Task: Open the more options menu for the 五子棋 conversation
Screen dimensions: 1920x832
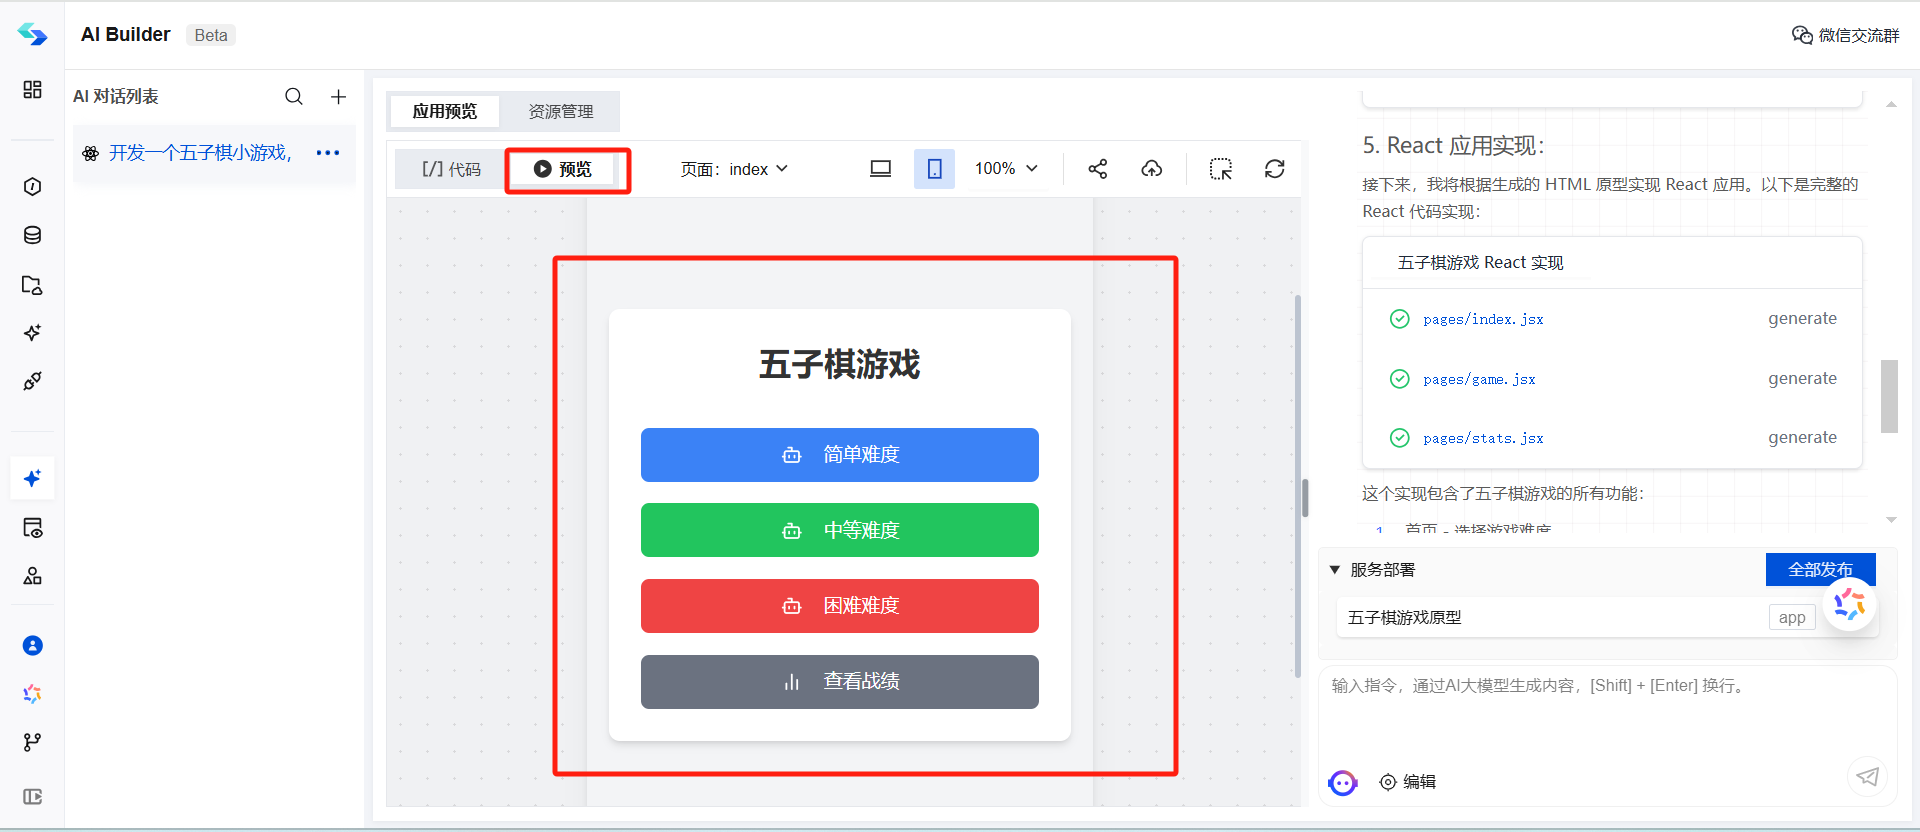Action: (328, 153)
